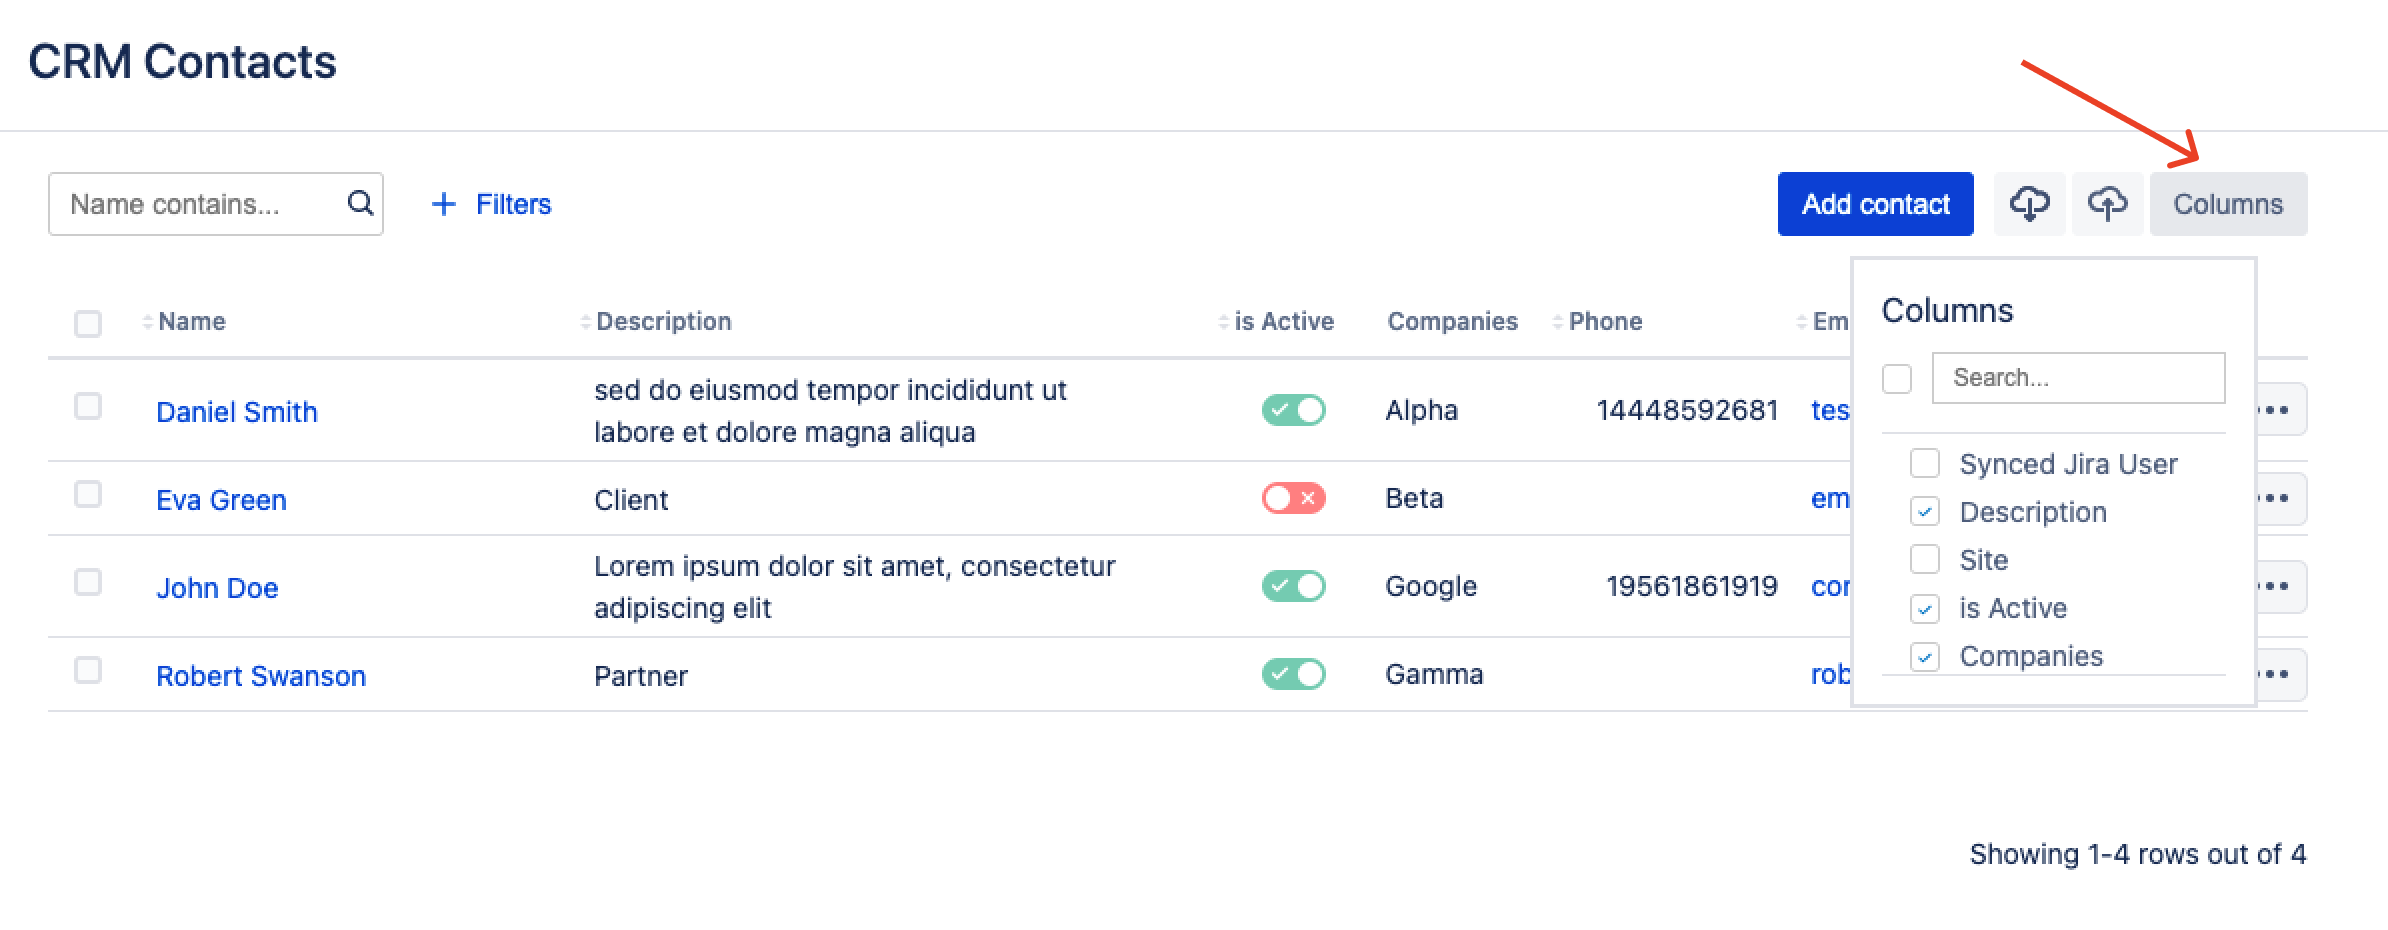Click the cloud download export icon

click(x=2029, y=204)
